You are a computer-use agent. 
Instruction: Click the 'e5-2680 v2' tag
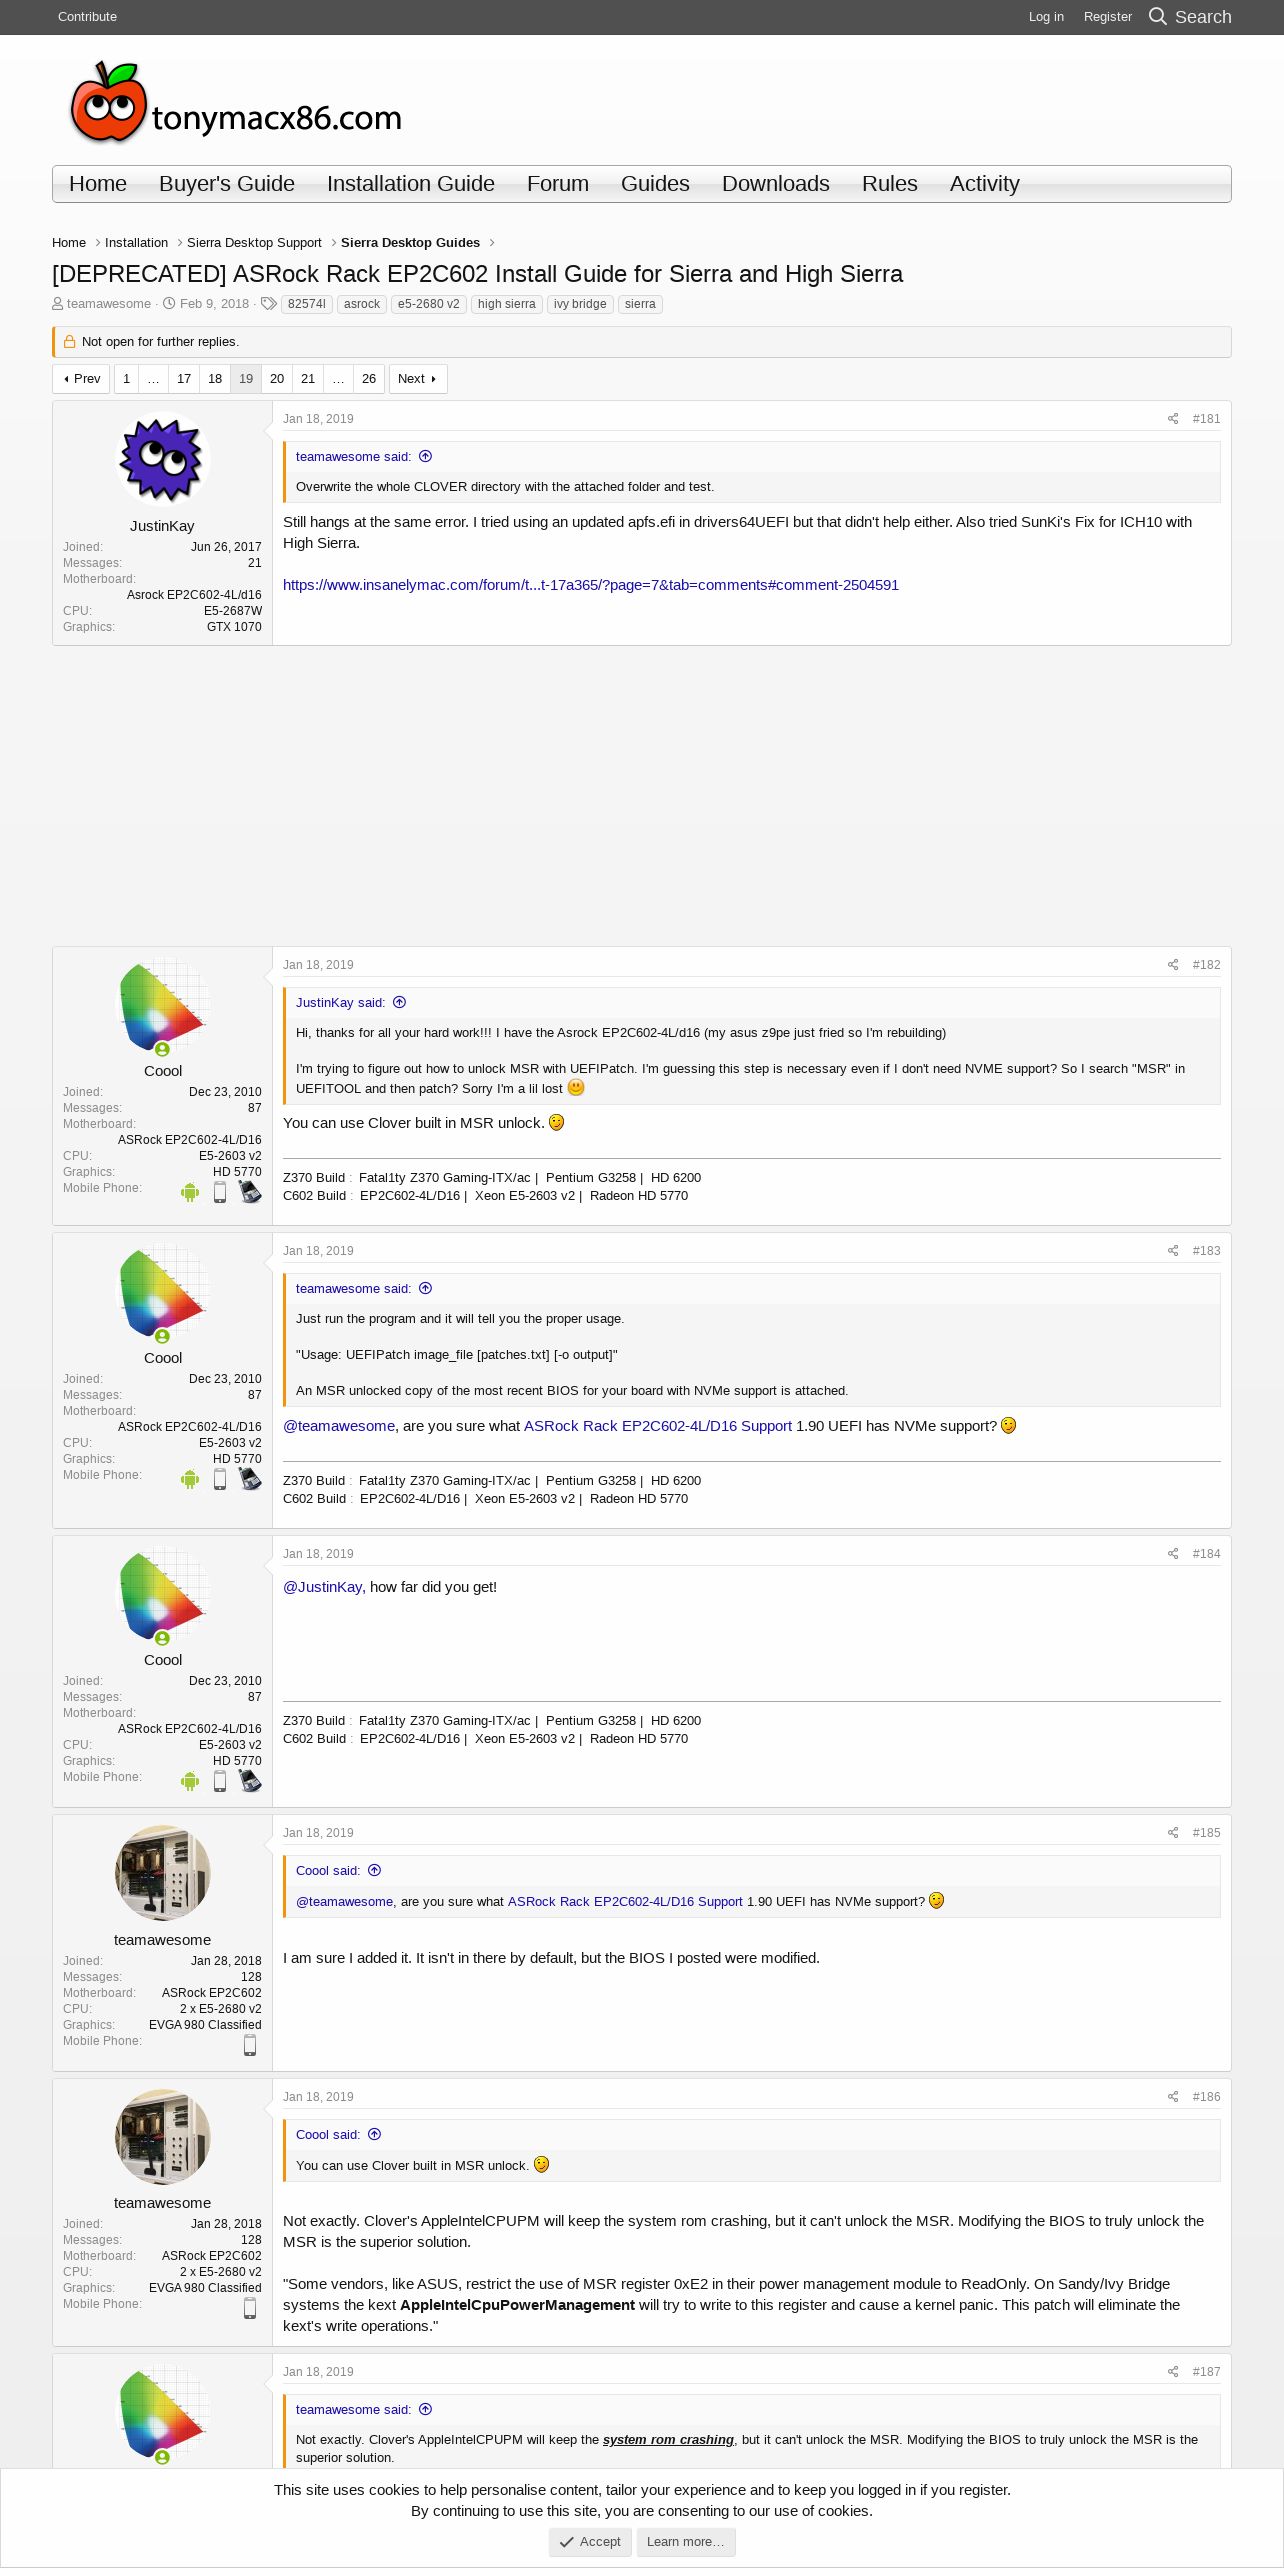click(x=429, y=304)
